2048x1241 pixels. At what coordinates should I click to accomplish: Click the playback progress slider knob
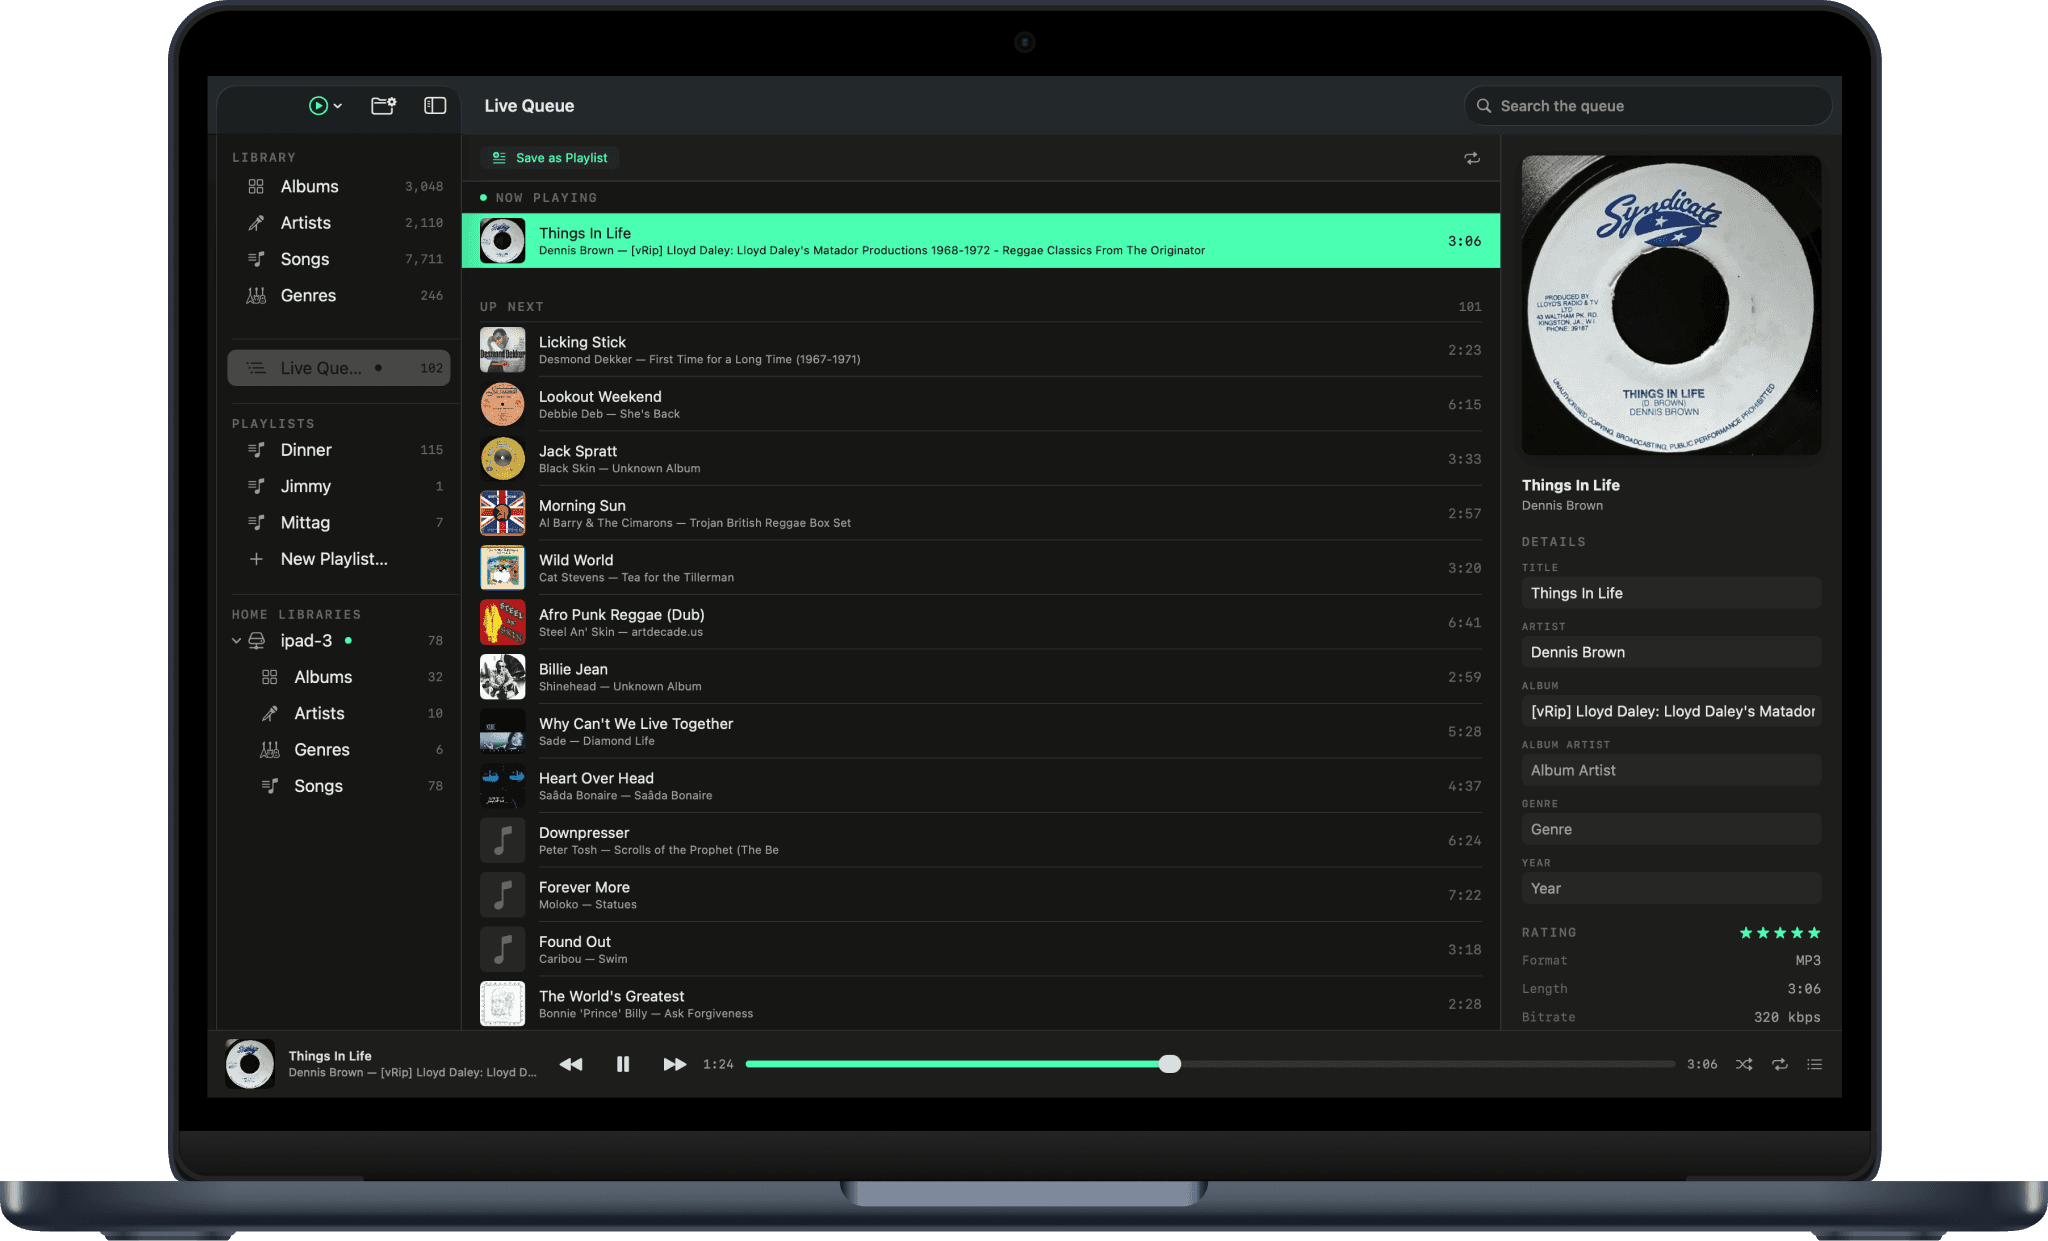(x=1170, y=1064)
